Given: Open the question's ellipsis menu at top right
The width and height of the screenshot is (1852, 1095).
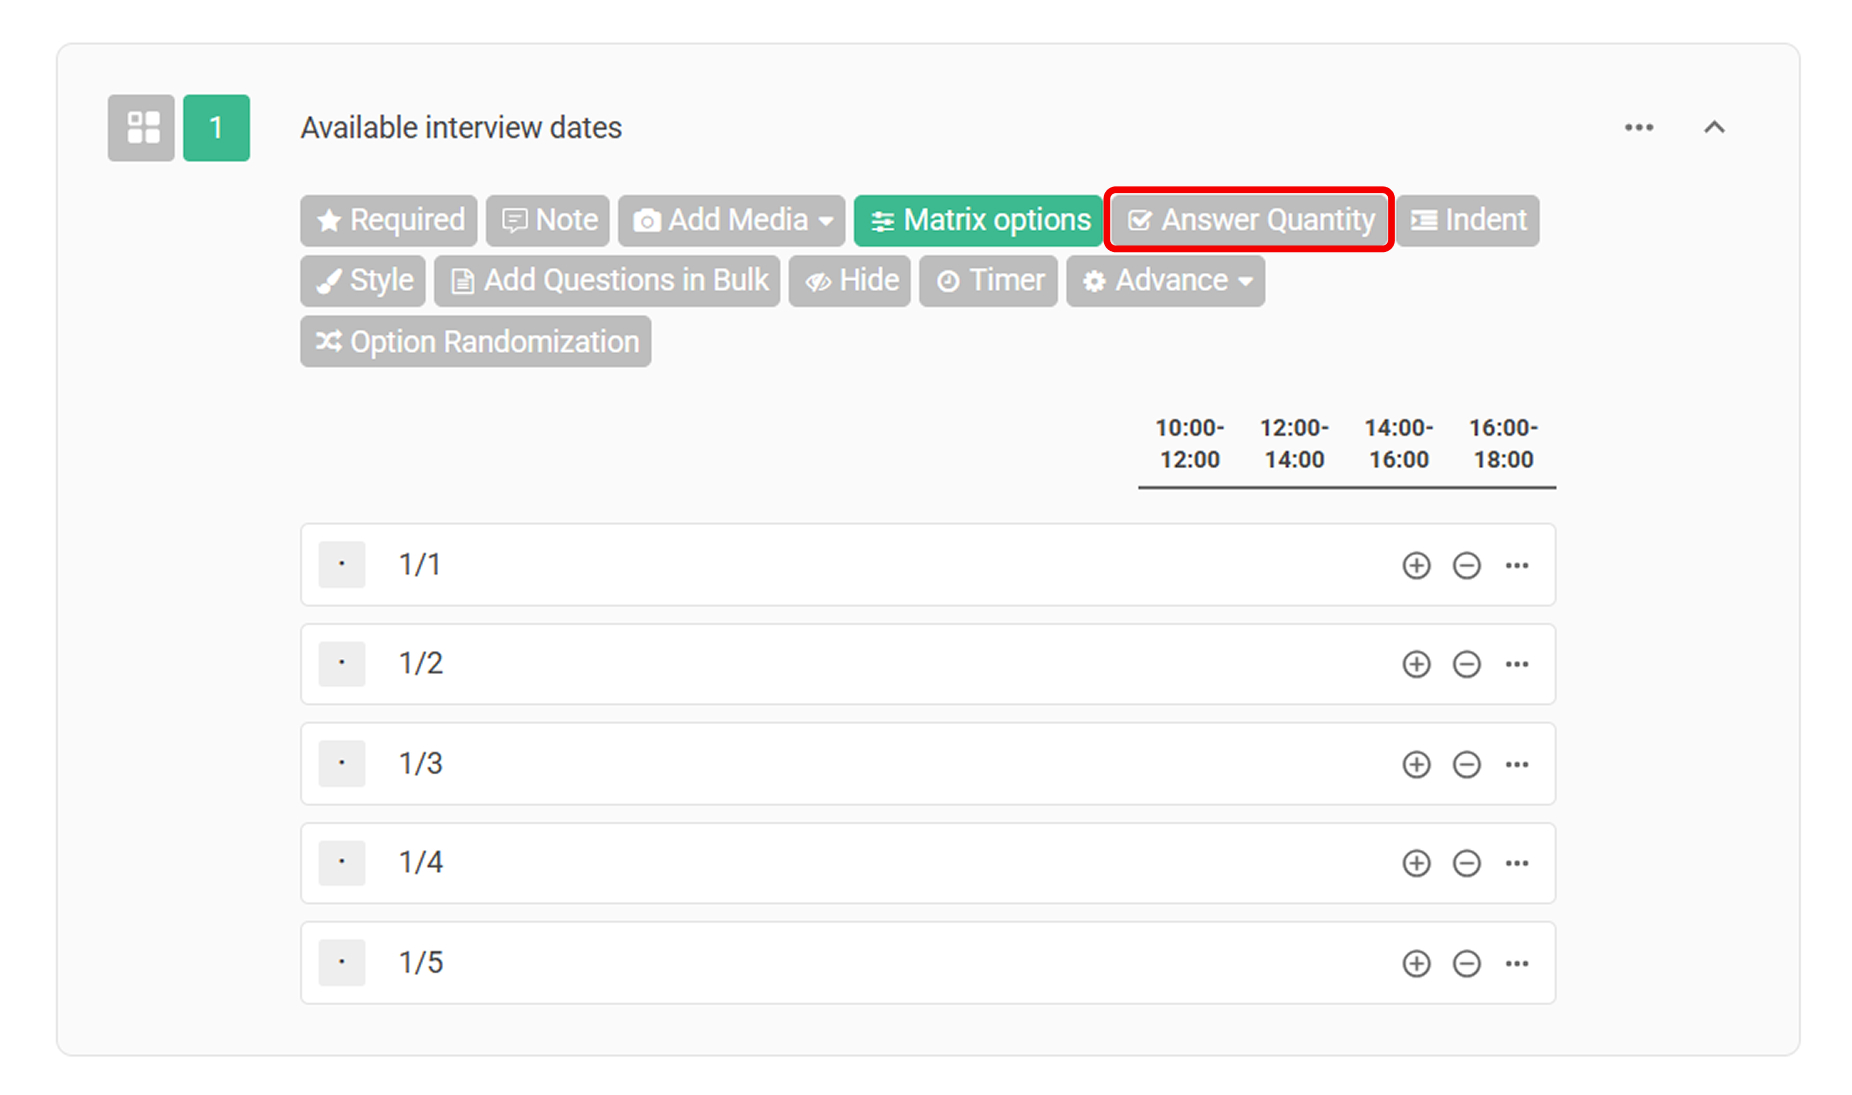Looking at the screenshot, I should point(1638,127).
